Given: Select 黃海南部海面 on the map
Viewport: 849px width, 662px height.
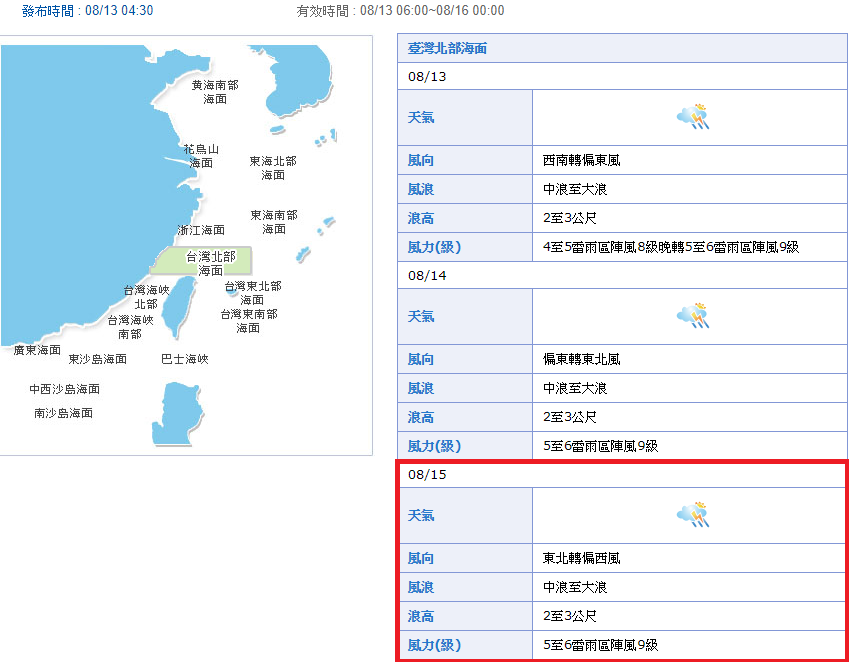Looking at the screenshot, I should pyautogui.click(x=215, y=92).
